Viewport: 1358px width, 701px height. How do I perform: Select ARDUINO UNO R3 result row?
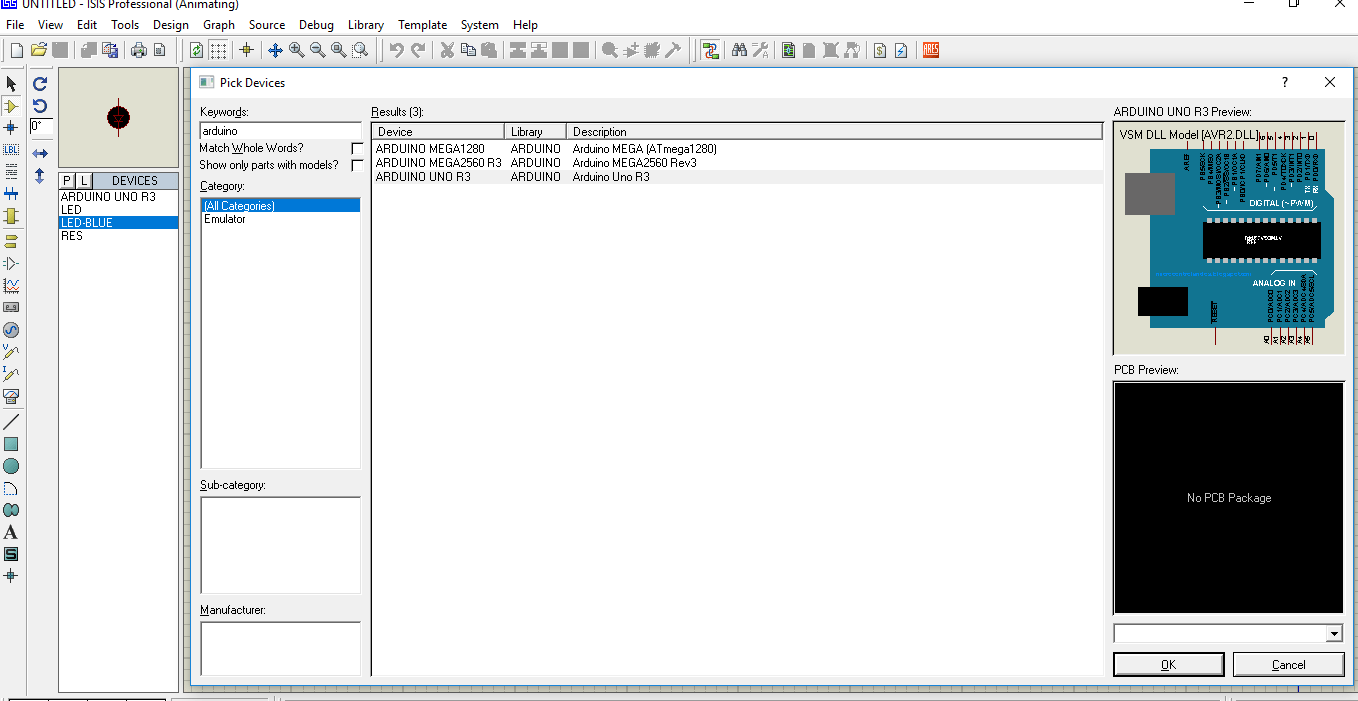[737, 177]
